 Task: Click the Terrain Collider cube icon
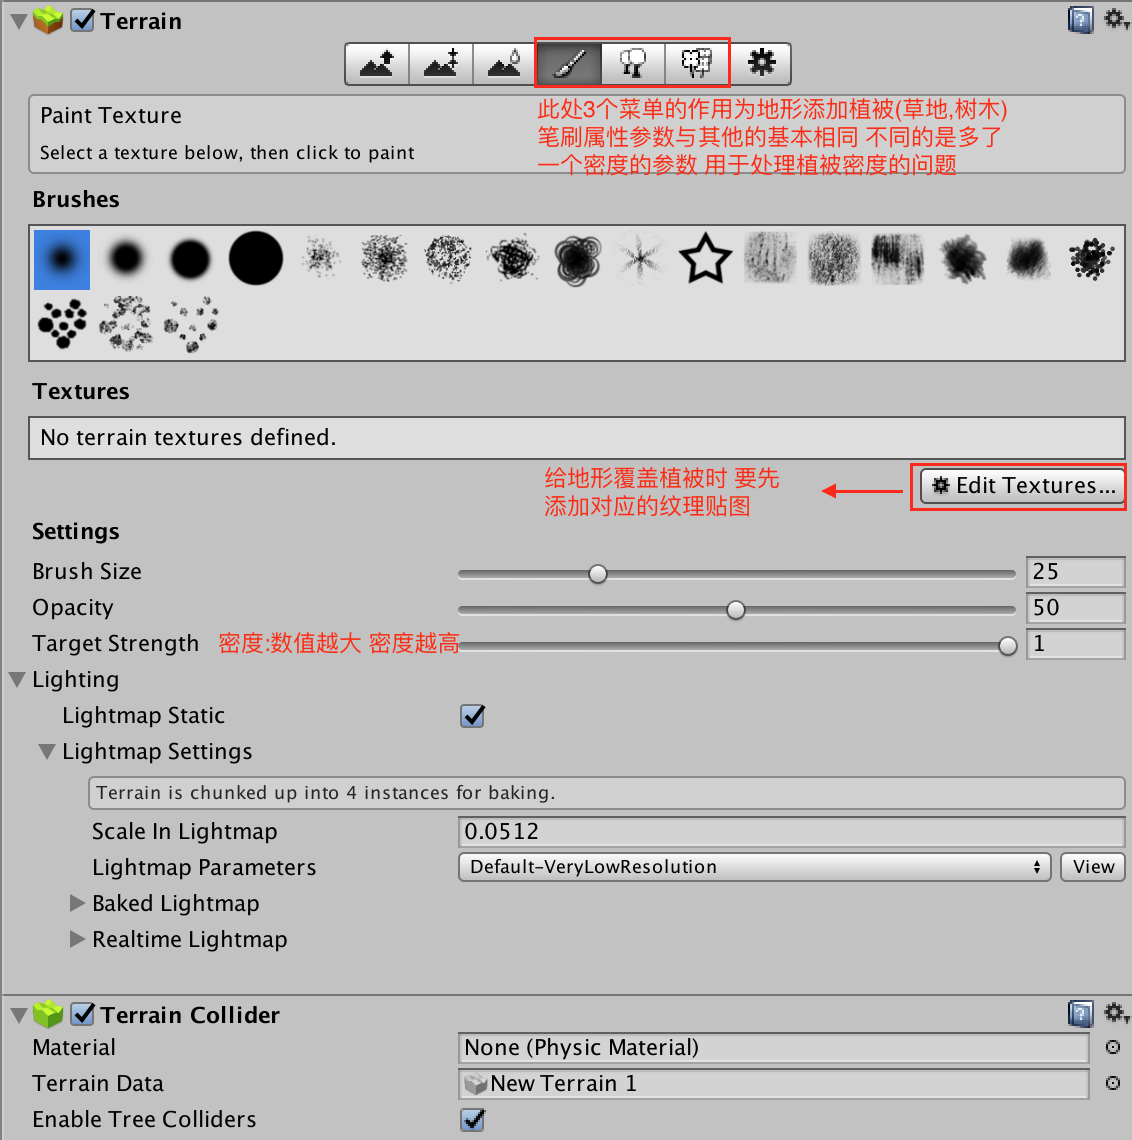click(48, 1013)
